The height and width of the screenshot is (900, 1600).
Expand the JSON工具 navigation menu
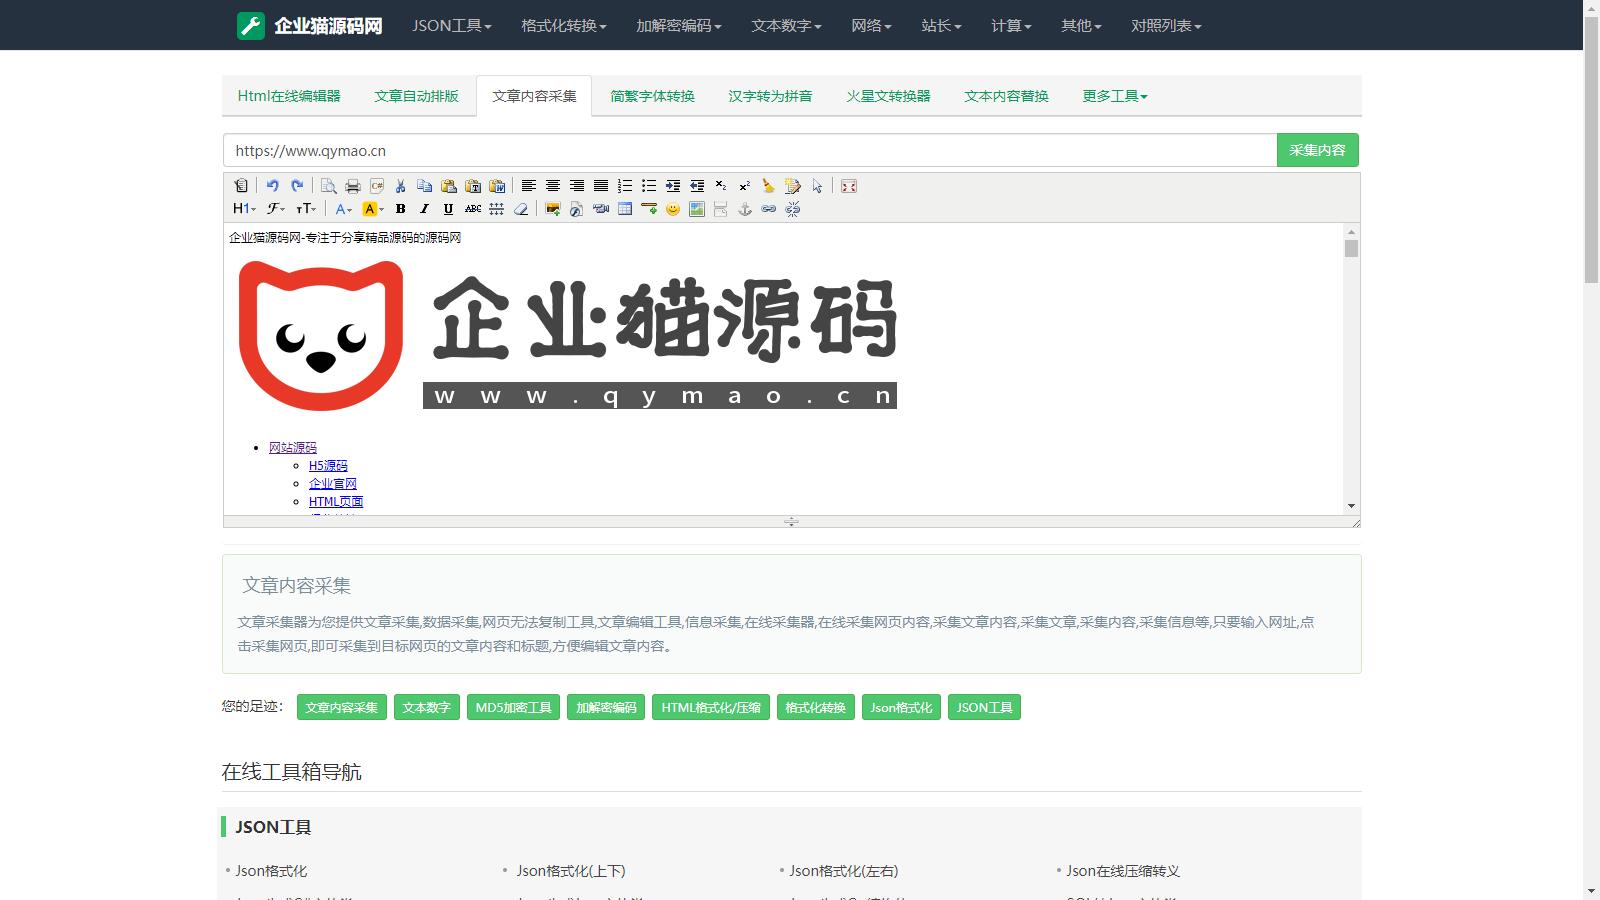pos(452,26)
